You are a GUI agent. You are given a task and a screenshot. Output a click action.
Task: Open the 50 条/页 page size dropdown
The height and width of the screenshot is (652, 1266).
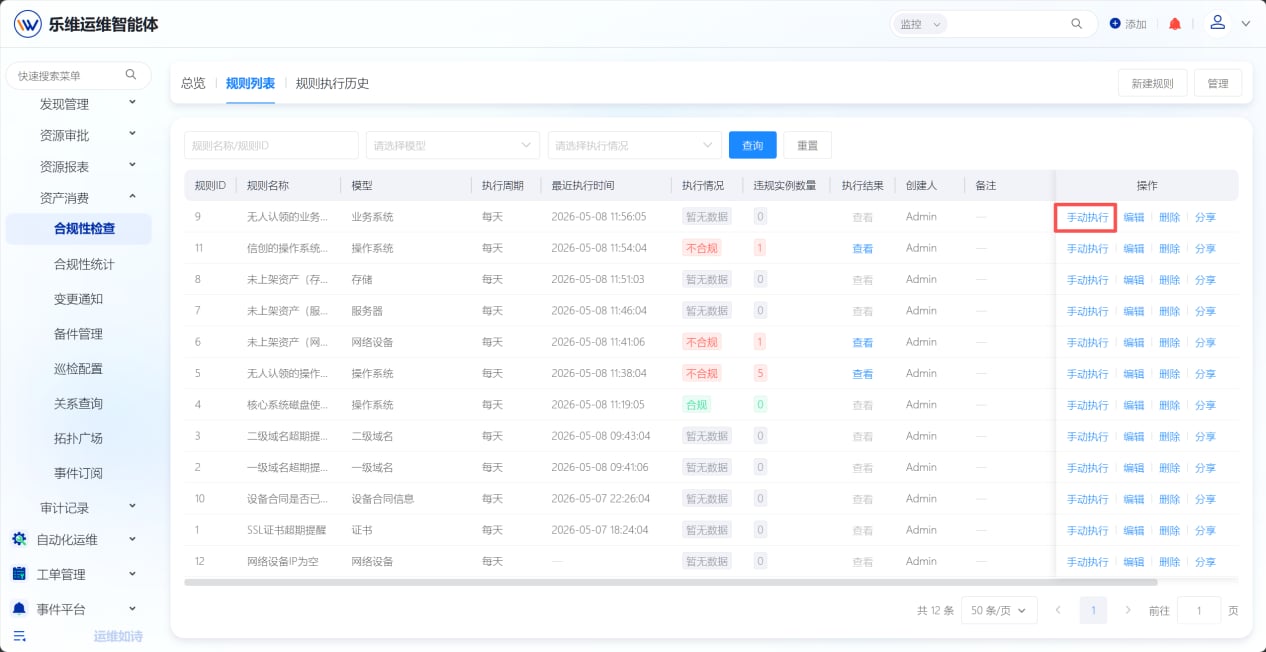(x=999, y=610)
